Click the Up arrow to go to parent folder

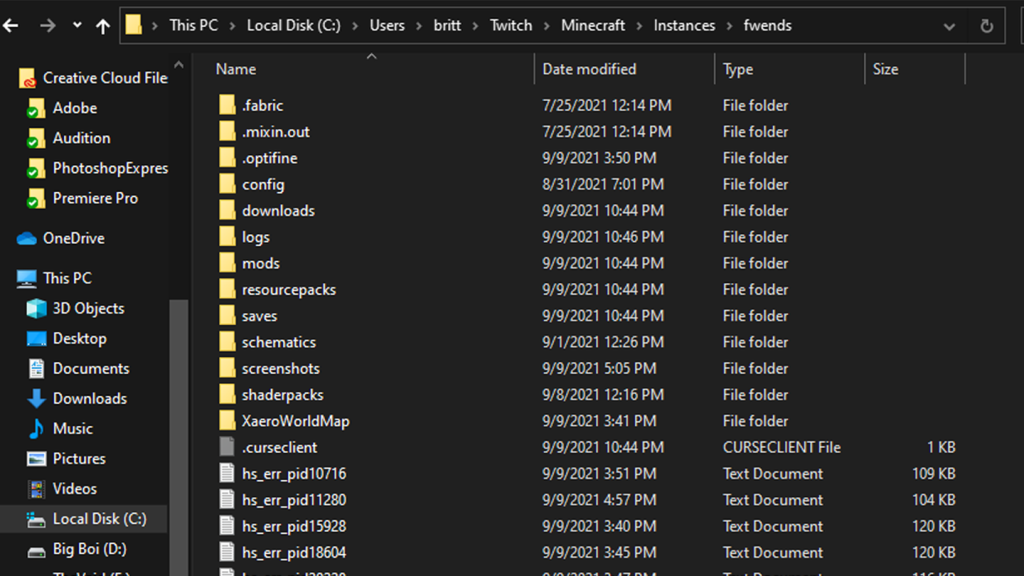pos(101,25)
